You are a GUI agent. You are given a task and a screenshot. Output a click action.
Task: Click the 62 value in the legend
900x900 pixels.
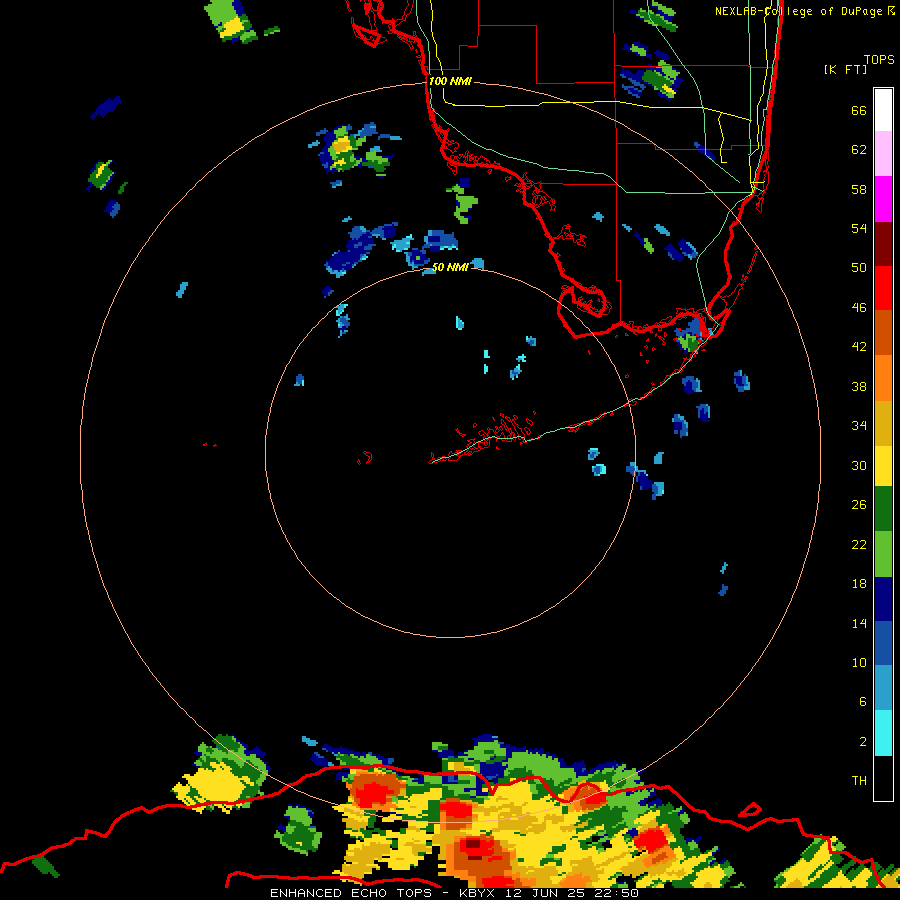click(859, 149)
